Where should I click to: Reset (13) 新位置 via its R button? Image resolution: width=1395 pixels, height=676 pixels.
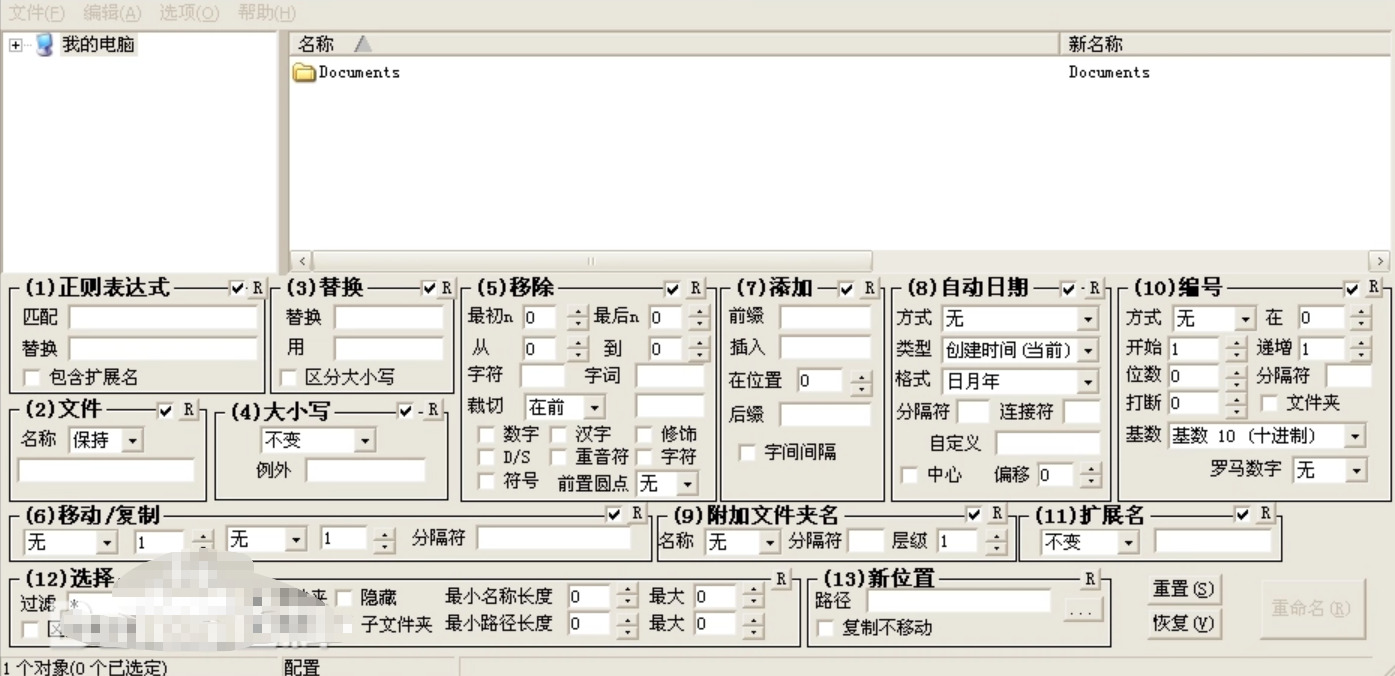point(1090,578)
